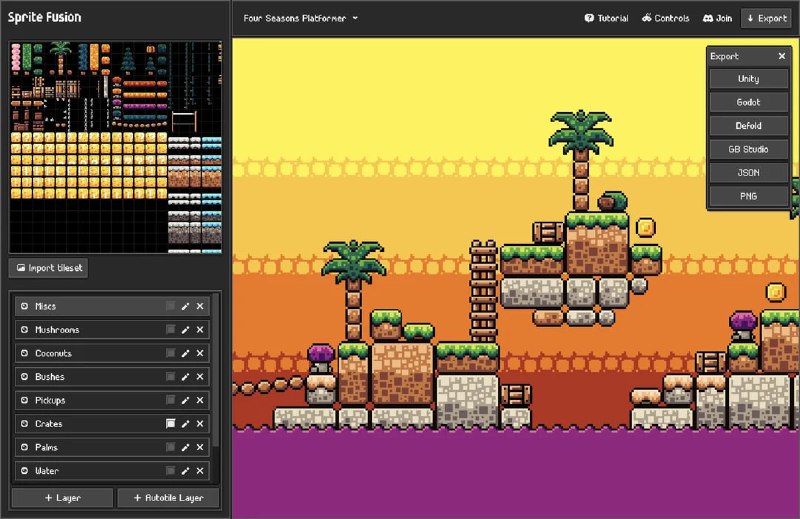This screenshot has width=800, height=519.
Task: Export map as PNG
Action: tap(748, 196)
